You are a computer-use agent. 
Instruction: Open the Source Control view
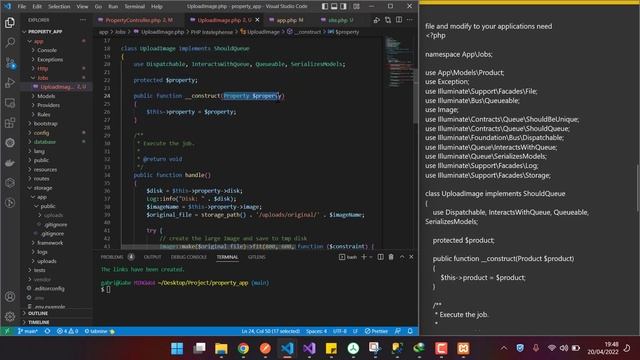[10, 62]
